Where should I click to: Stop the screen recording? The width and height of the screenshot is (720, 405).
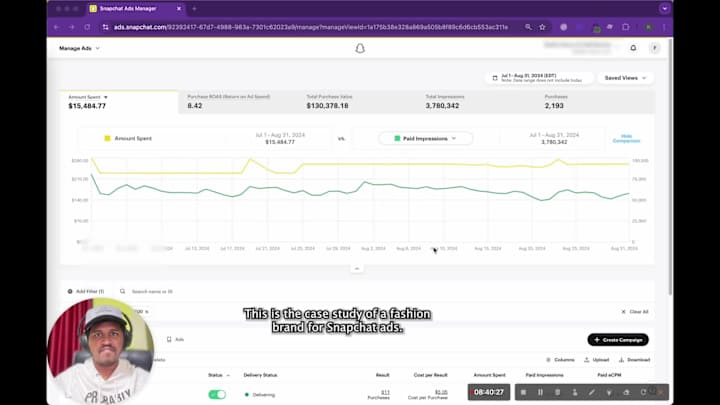pos(523,392)
